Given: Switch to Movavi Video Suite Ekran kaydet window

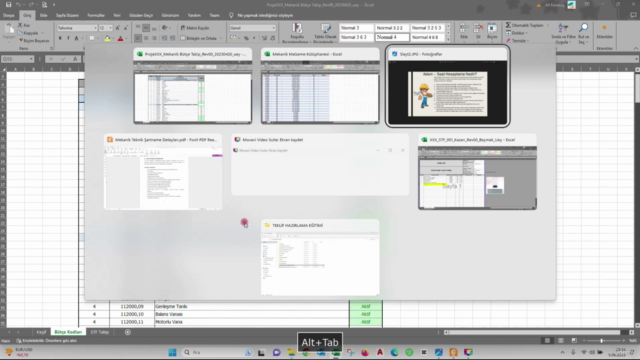Looking at the screenshot, I should coord(320,165).
